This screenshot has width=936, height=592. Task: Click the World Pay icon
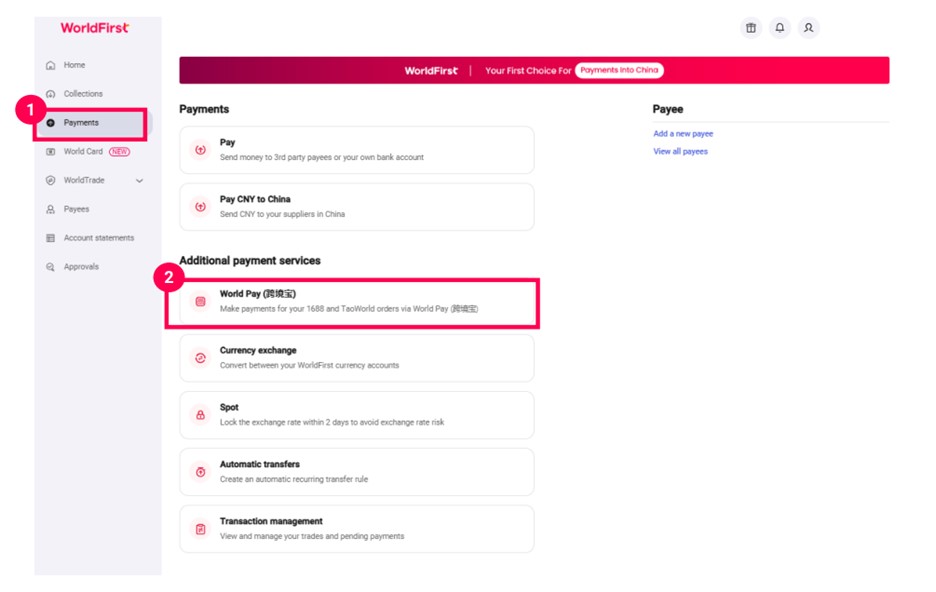(x=200, y=301)
